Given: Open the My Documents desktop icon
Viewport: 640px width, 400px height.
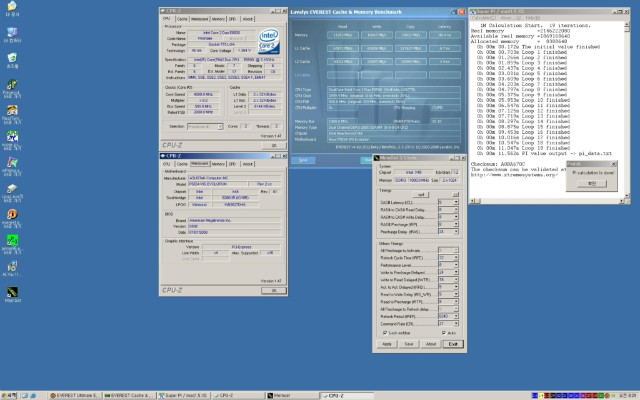Looking at the screenshot, I should click(x=12, y=7).
